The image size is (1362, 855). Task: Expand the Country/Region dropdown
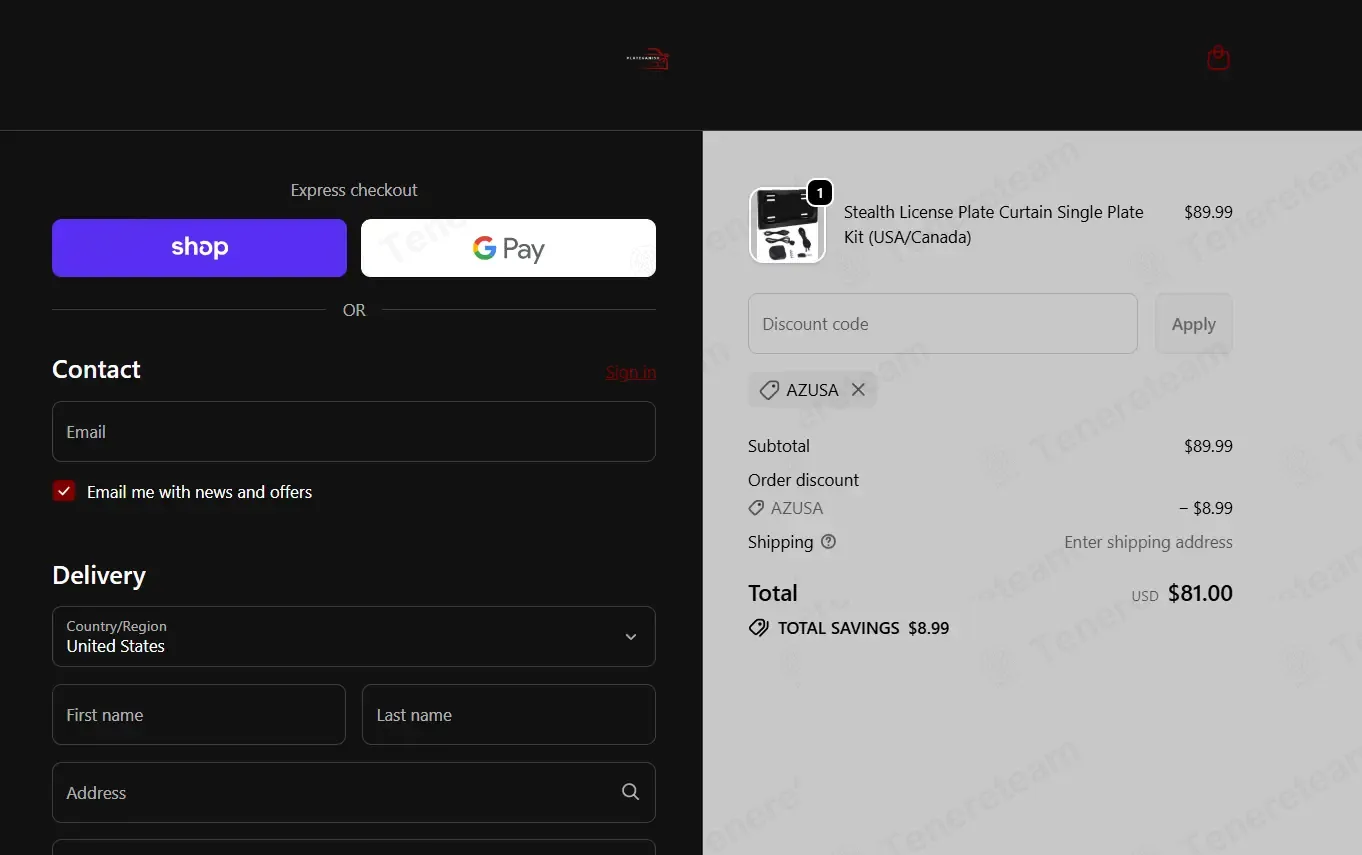click(354, 636)
